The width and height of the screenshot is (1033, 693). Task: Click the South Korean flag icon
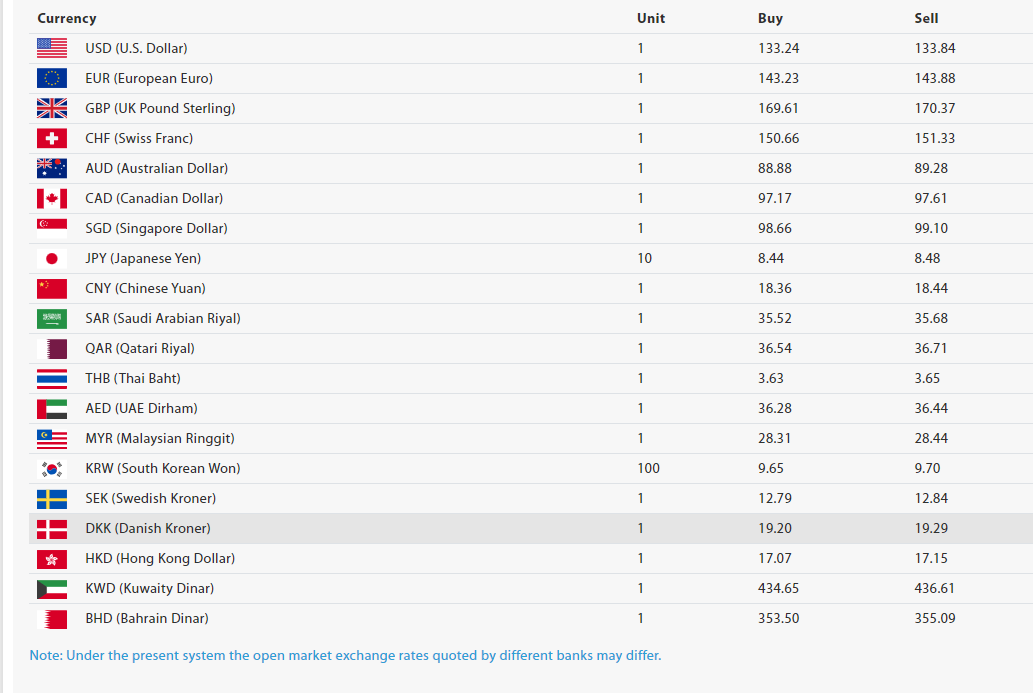pos(52,468)
